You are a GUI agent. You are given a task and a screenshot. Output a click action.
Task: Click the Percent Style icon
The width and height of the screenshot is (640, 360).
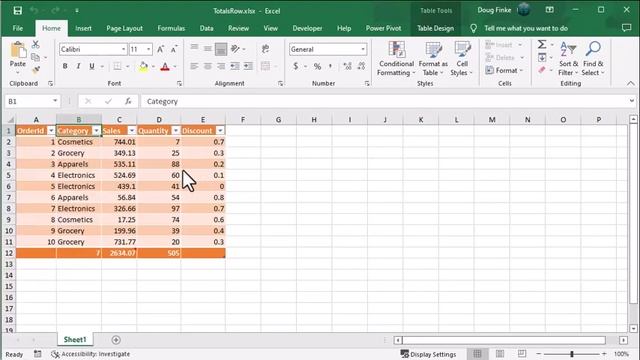pos(317,66)
